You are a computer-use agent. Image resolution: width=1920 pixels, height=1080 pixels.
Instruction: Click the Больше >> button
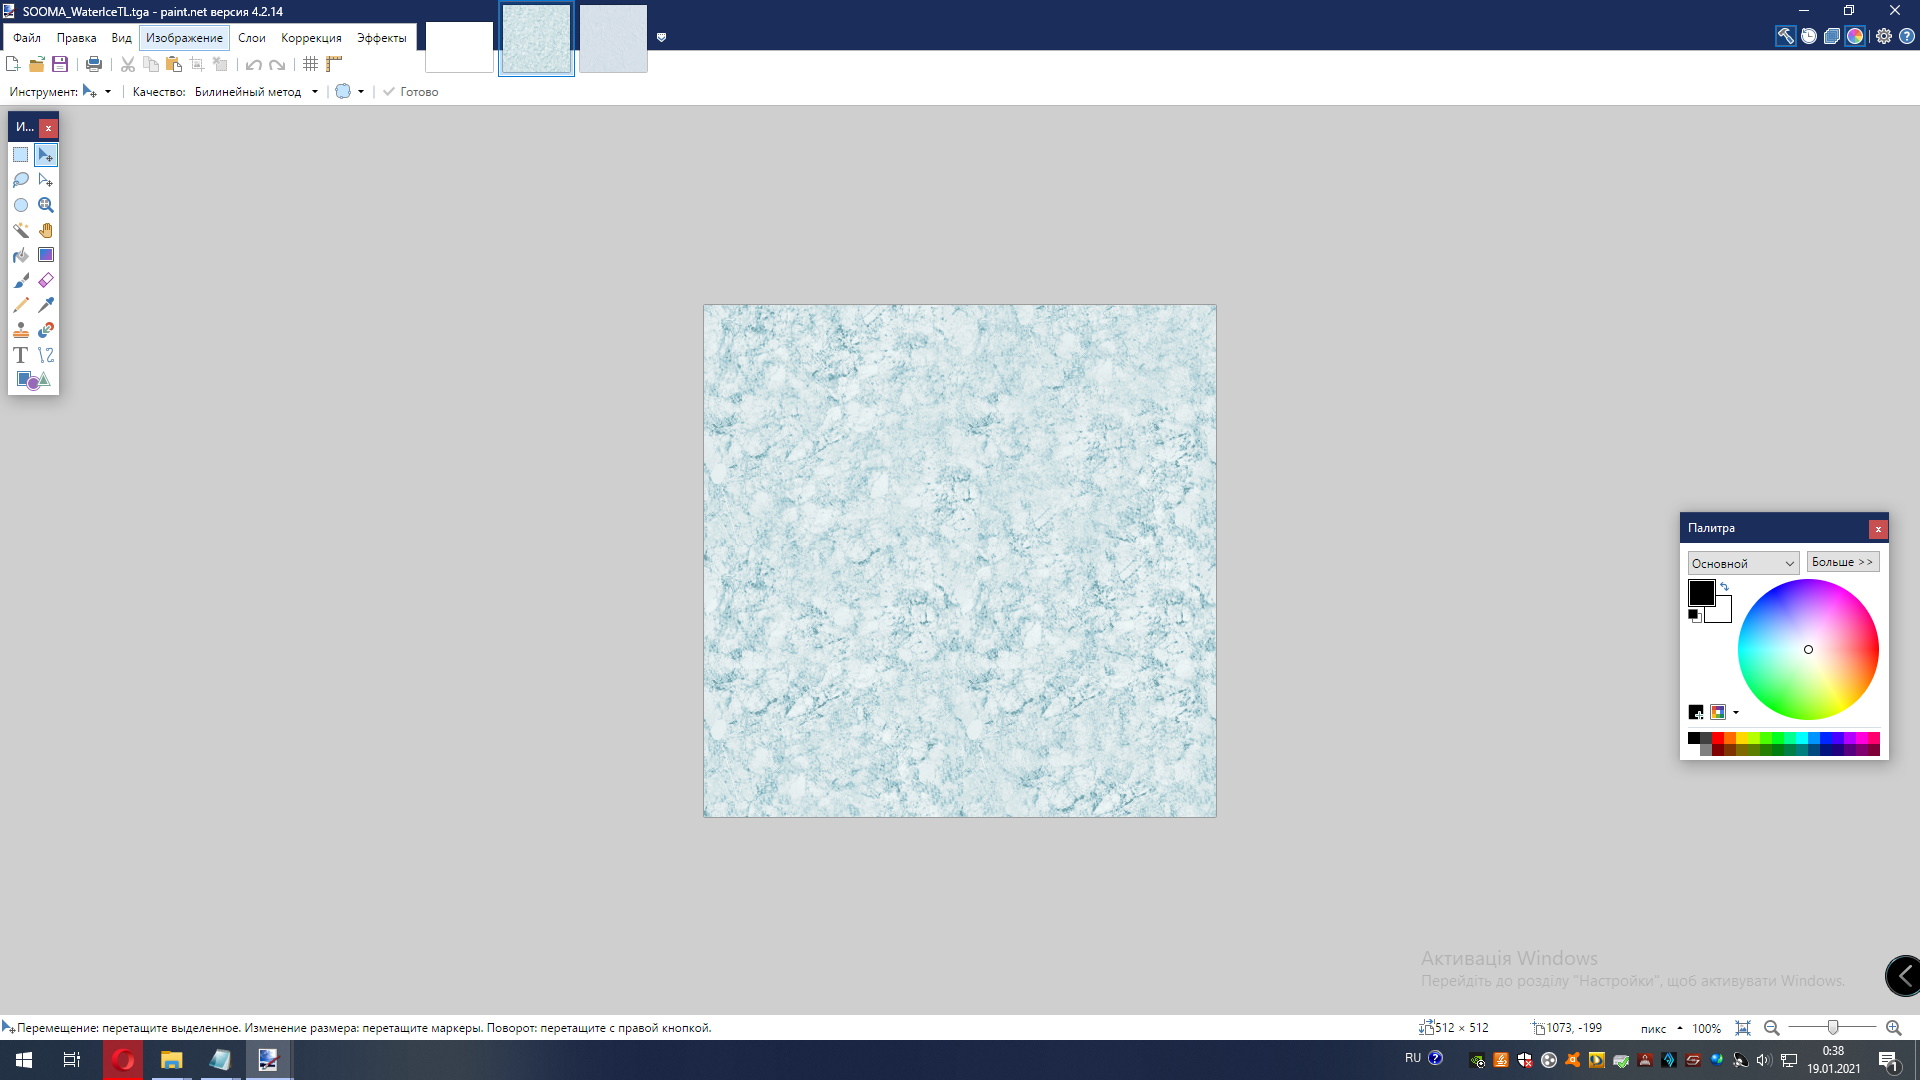pyautogui.click(x=1842, y=562)
